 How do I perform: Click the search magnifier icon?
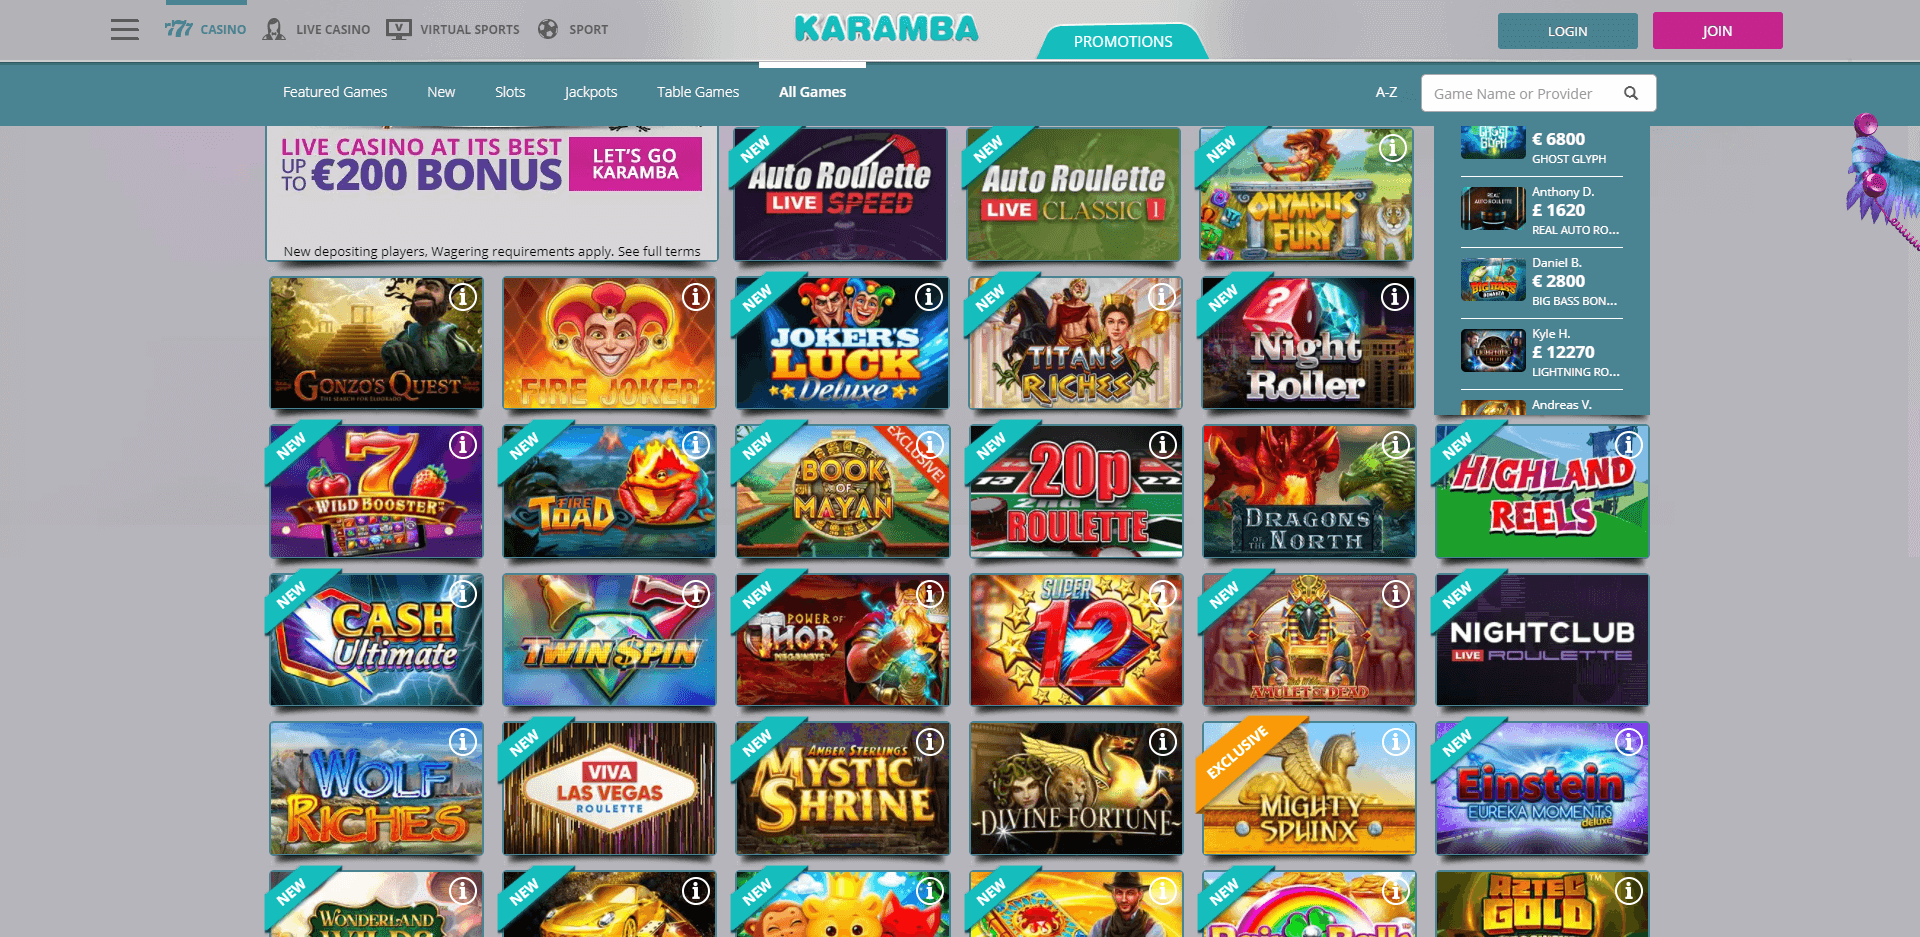click(x=1631, y=93)
